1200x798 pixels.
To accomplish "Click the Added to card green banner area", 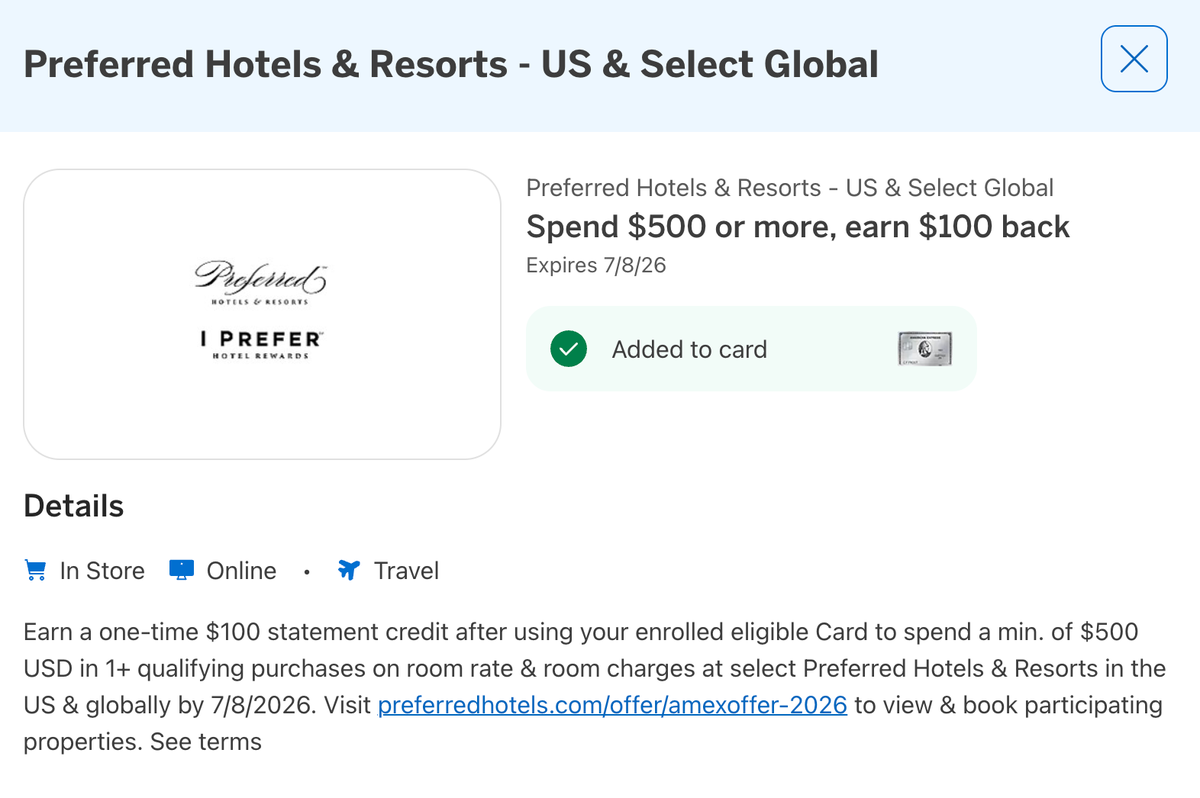I will [x=751, y=349].
